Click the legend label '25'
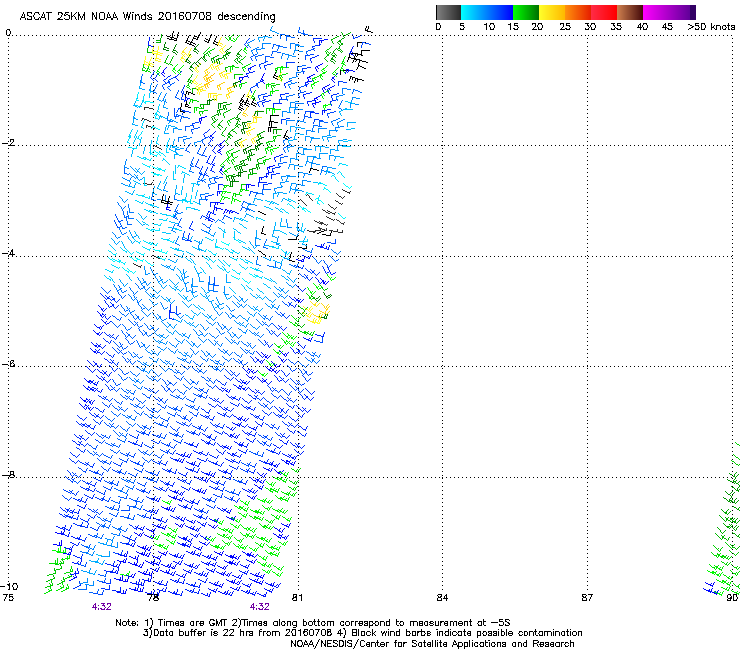740x650 pixels. 565,27
